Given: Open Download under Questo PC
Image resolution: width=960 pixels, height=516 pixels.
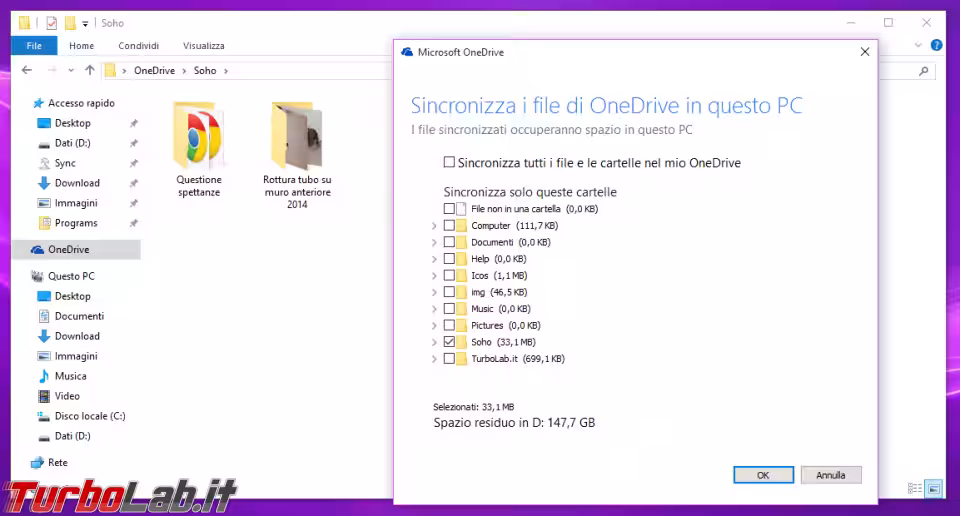Looking at the screenshot, I should pos(77,336).
